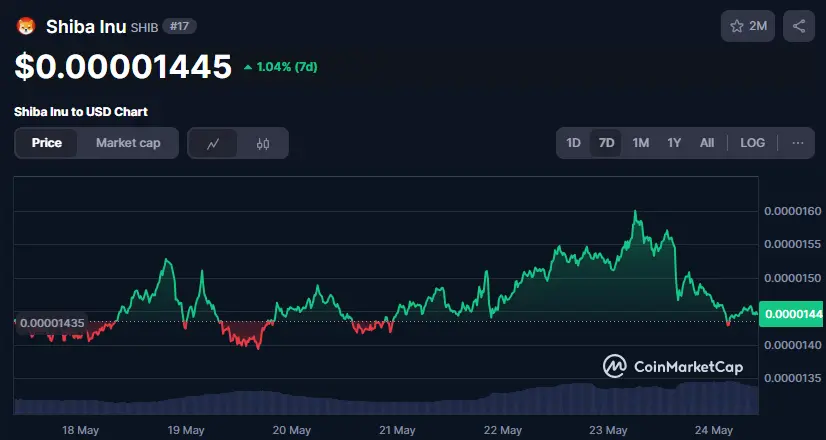This screenshot has width=826, height=440.
Task: Click the 22 May date label
Action: click(503, 431)
